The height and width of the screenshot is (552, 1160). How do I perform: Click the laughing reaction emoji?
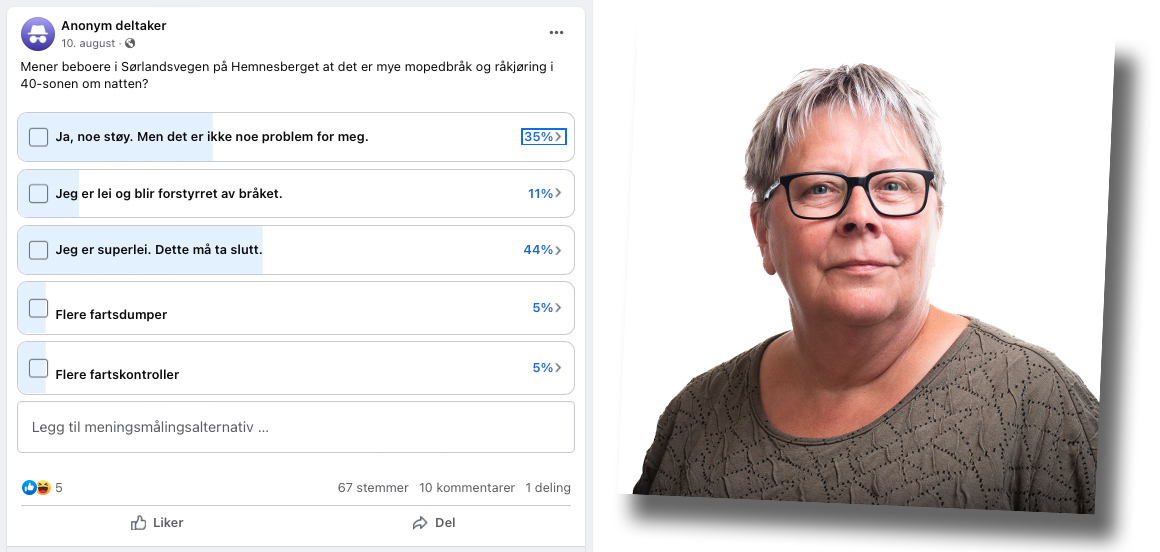[43, 488]
